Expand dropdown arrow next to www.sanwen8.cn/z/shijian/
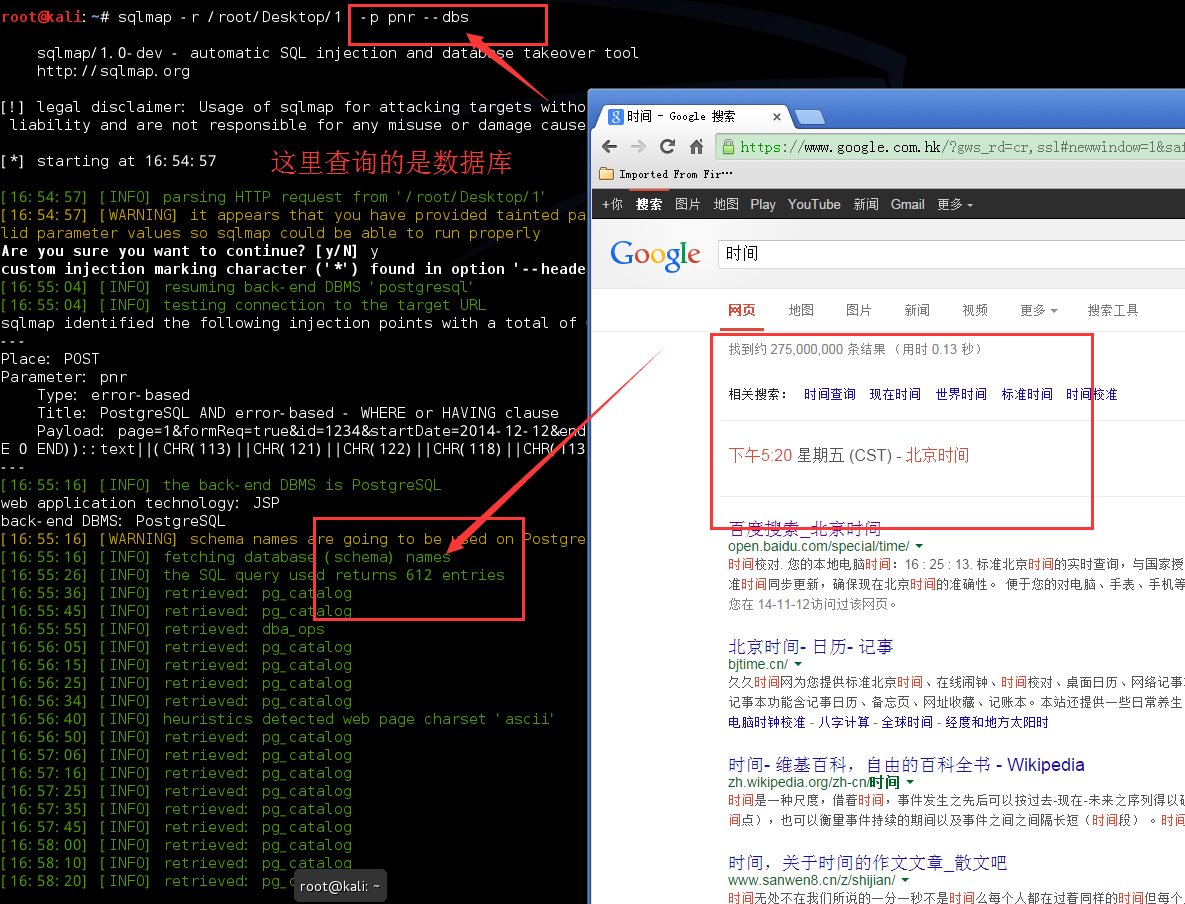Image resolution: width=1185 pixels, height=904 pixels. click(905, 881)
